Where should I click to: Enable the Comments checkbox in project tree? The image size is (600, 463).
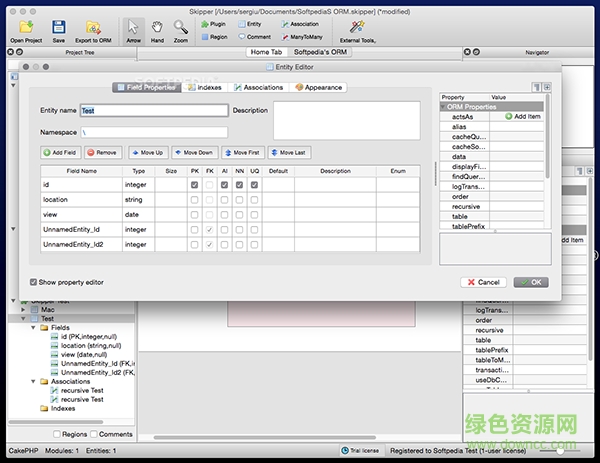(x=94, y=434)
